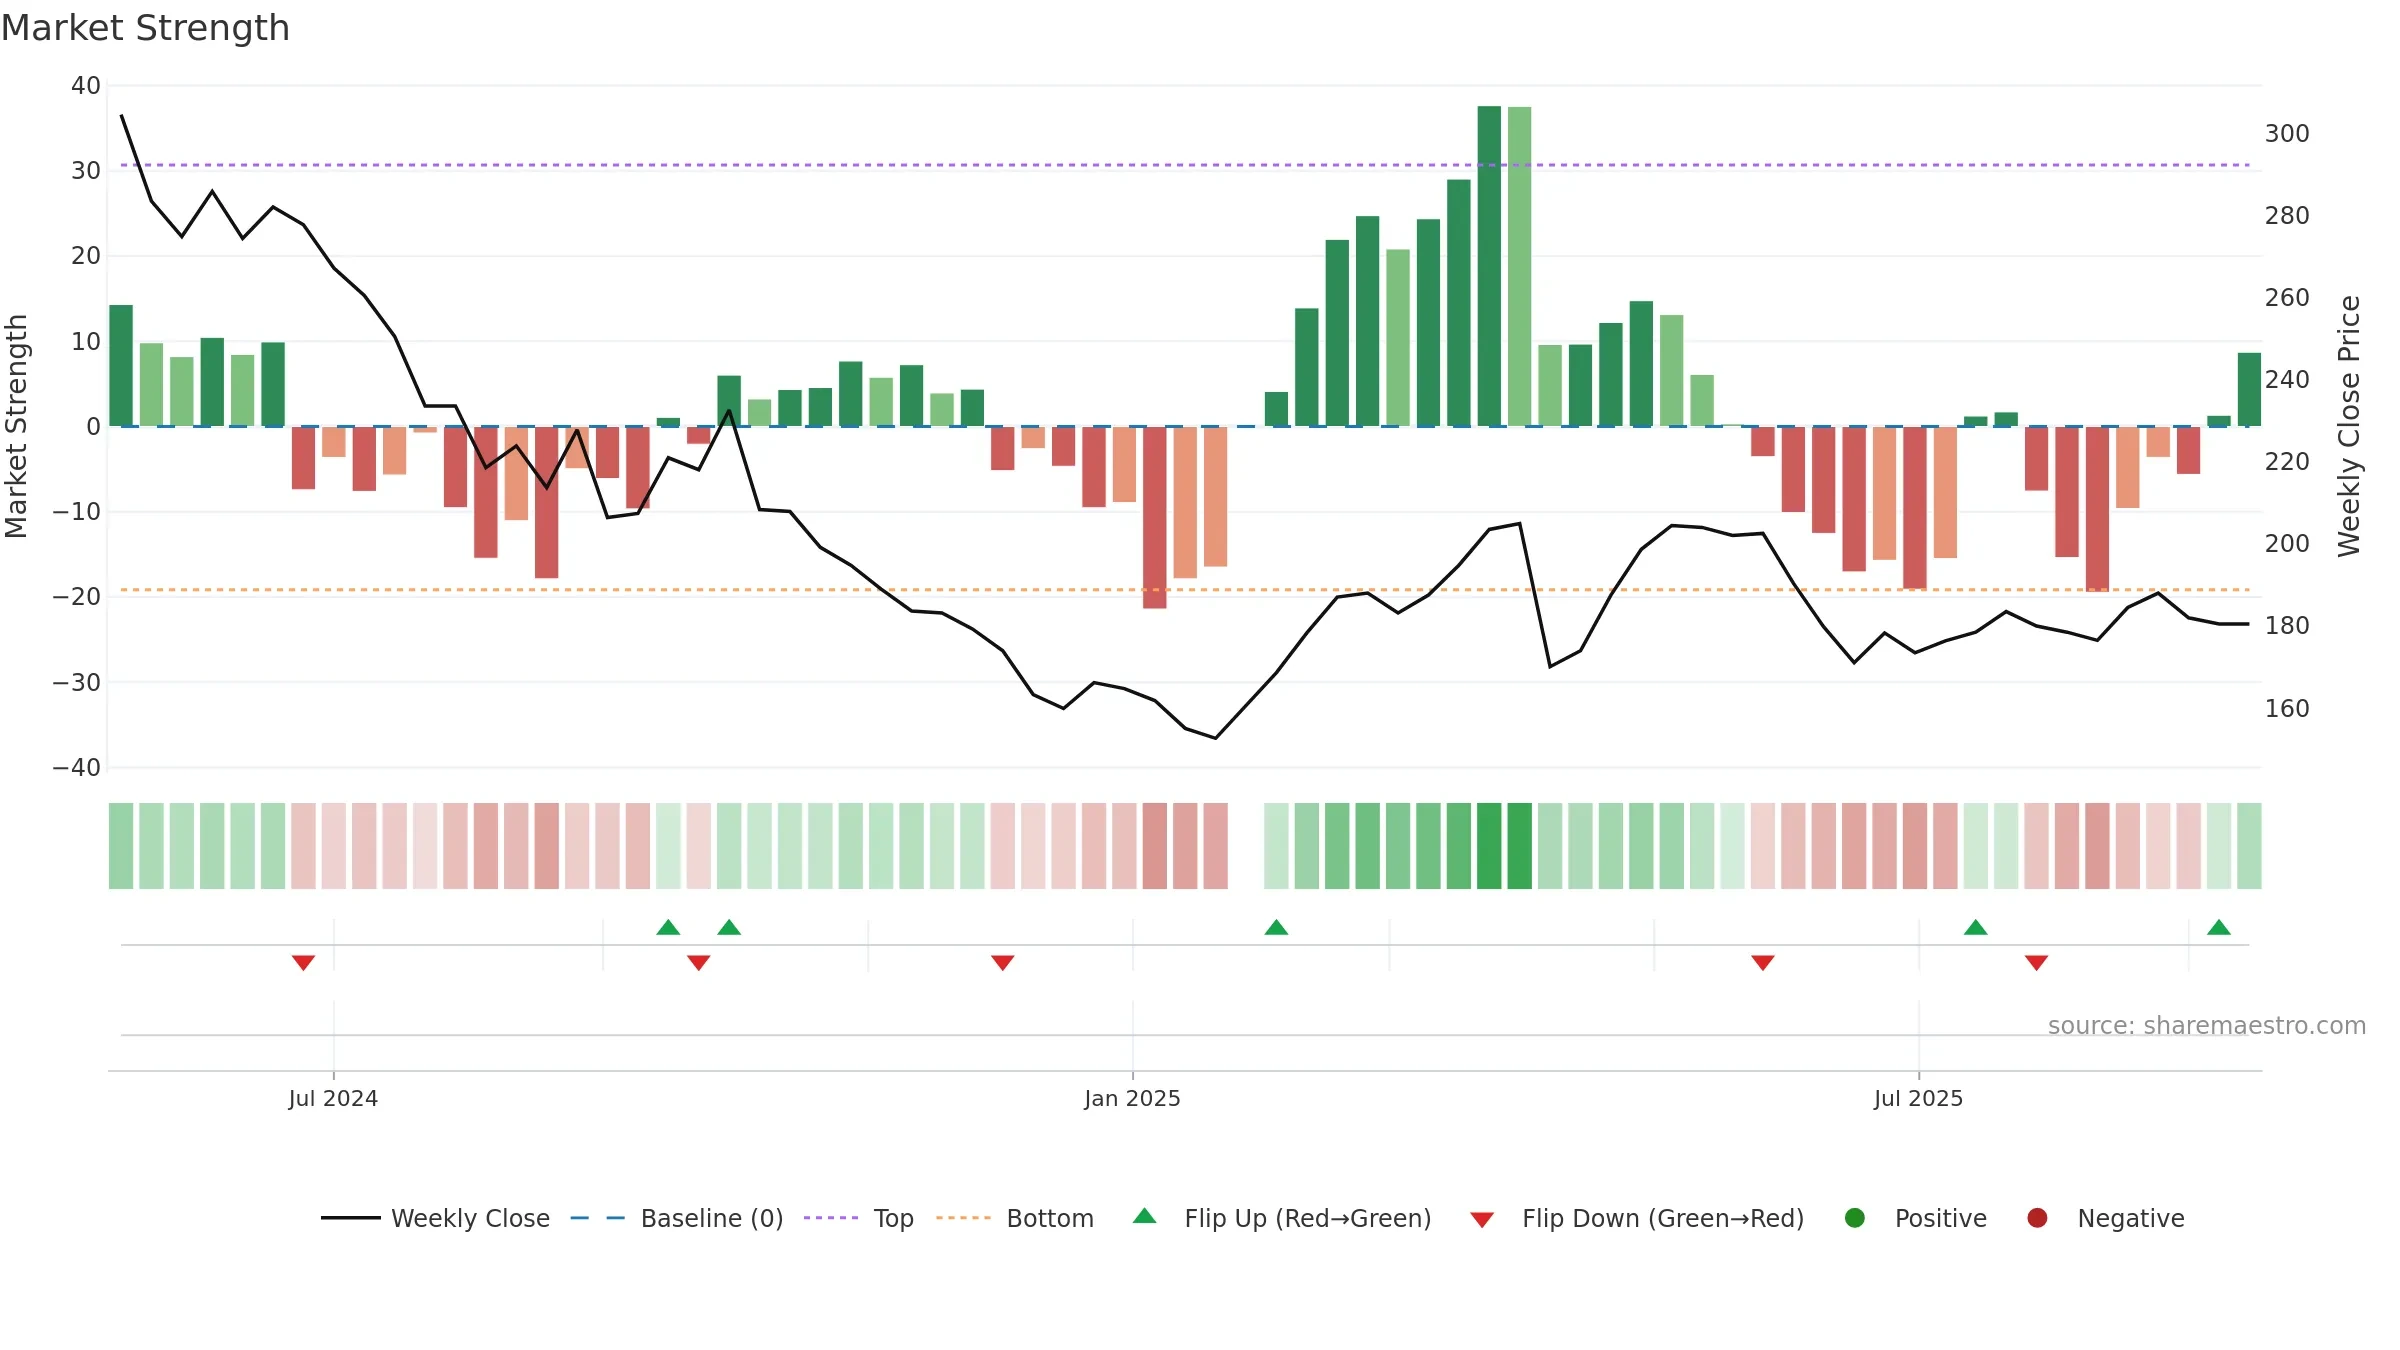Toggle the Negative legend entry
Viewport: 2400px width, 1350px height.
click(2105, 1218)
